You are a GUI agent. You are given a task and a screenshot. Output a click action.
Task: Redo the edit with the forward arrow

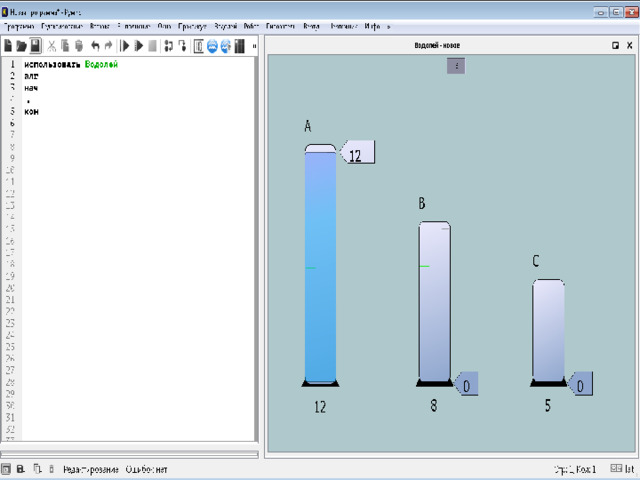click(108, 46)
